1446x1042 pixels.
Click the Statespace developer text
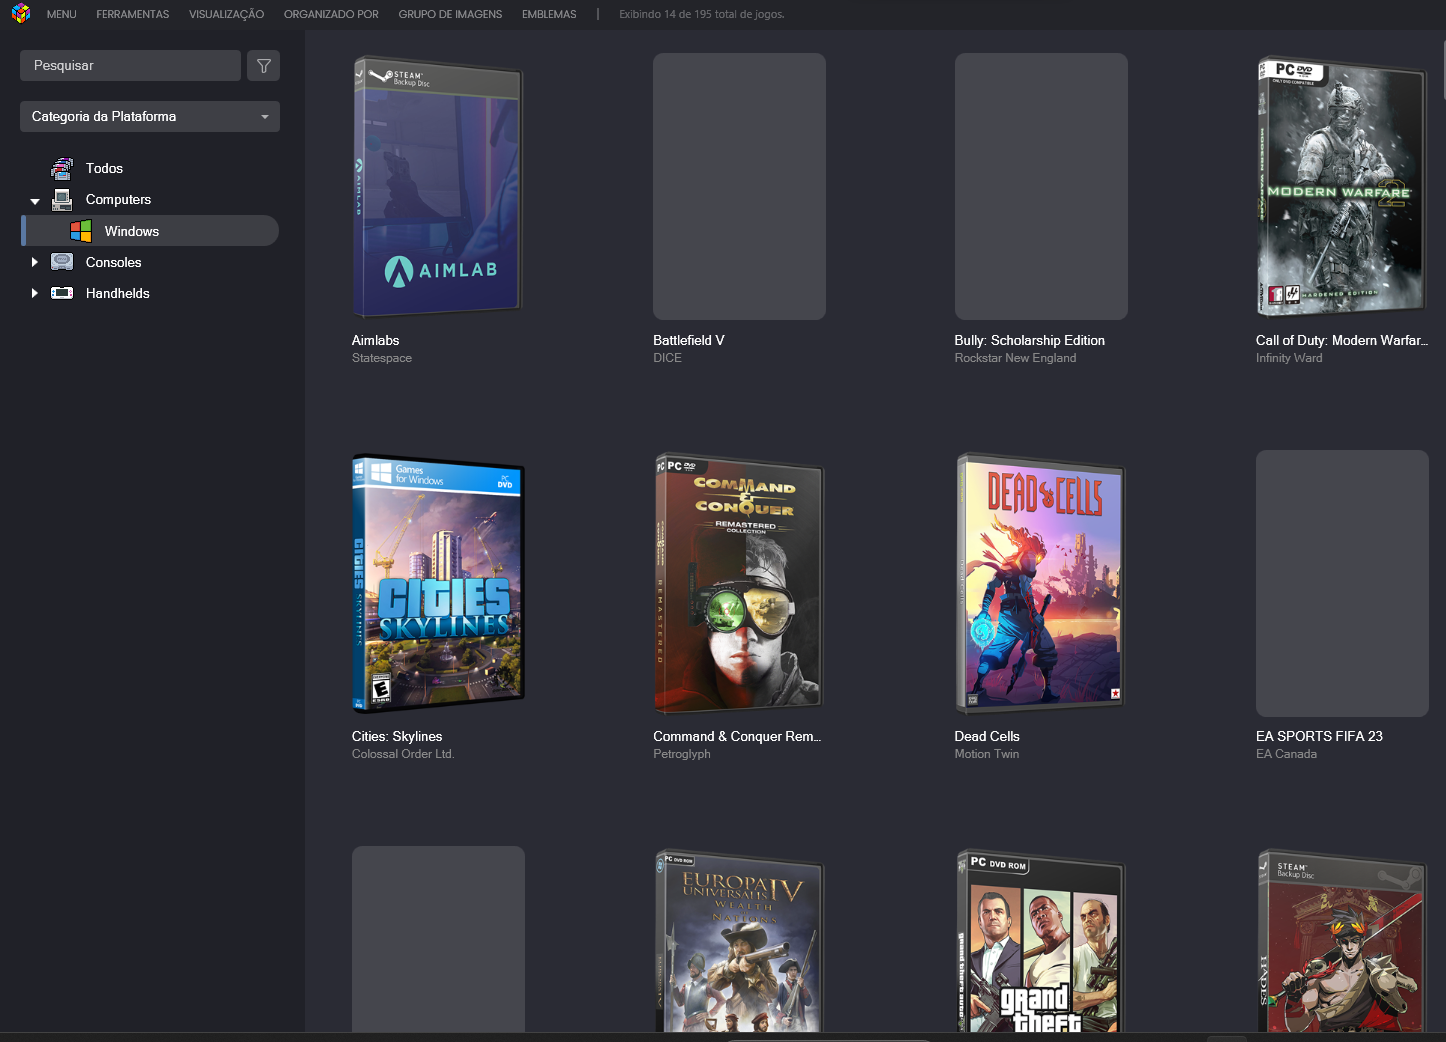coord(382,358)
